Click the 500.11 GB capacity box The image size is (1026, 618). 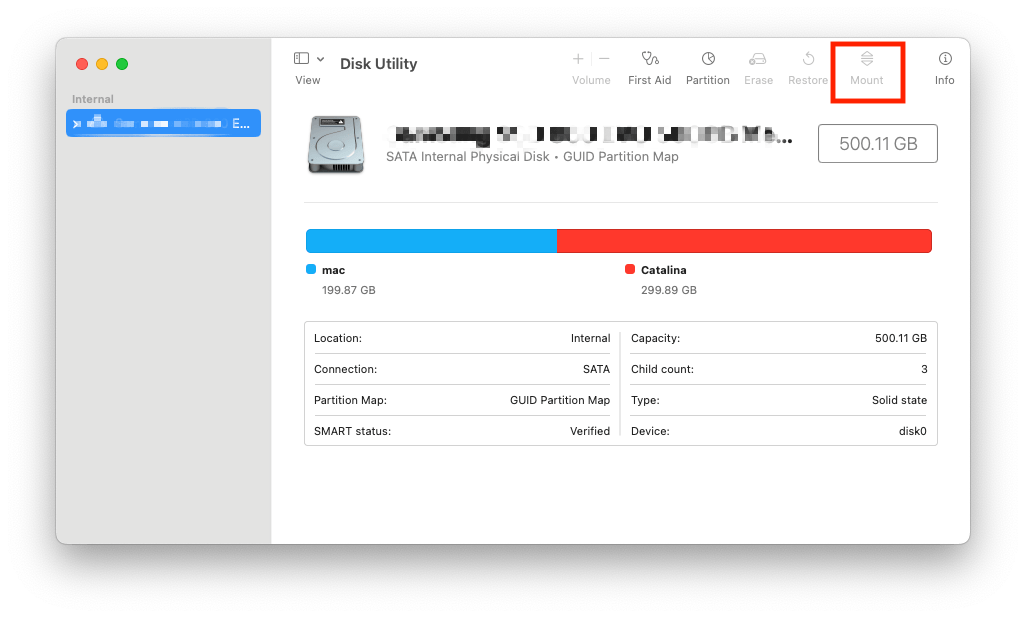coord(877,143)
